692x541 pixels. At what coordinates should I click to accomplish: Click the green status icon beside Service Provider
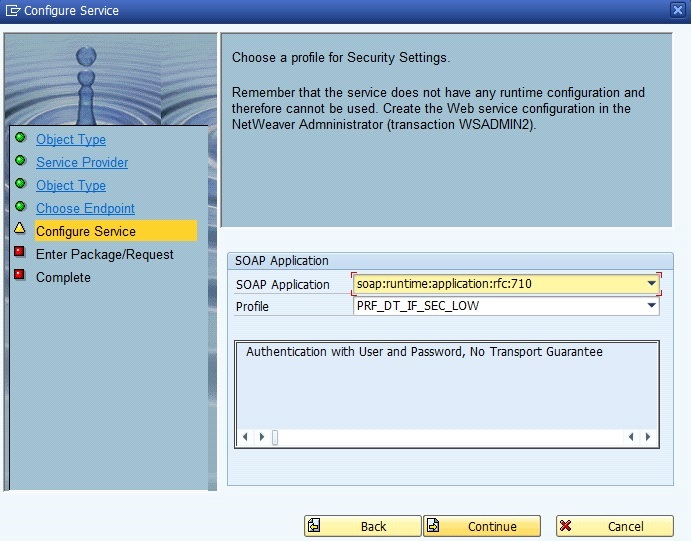tap(19, 161)
